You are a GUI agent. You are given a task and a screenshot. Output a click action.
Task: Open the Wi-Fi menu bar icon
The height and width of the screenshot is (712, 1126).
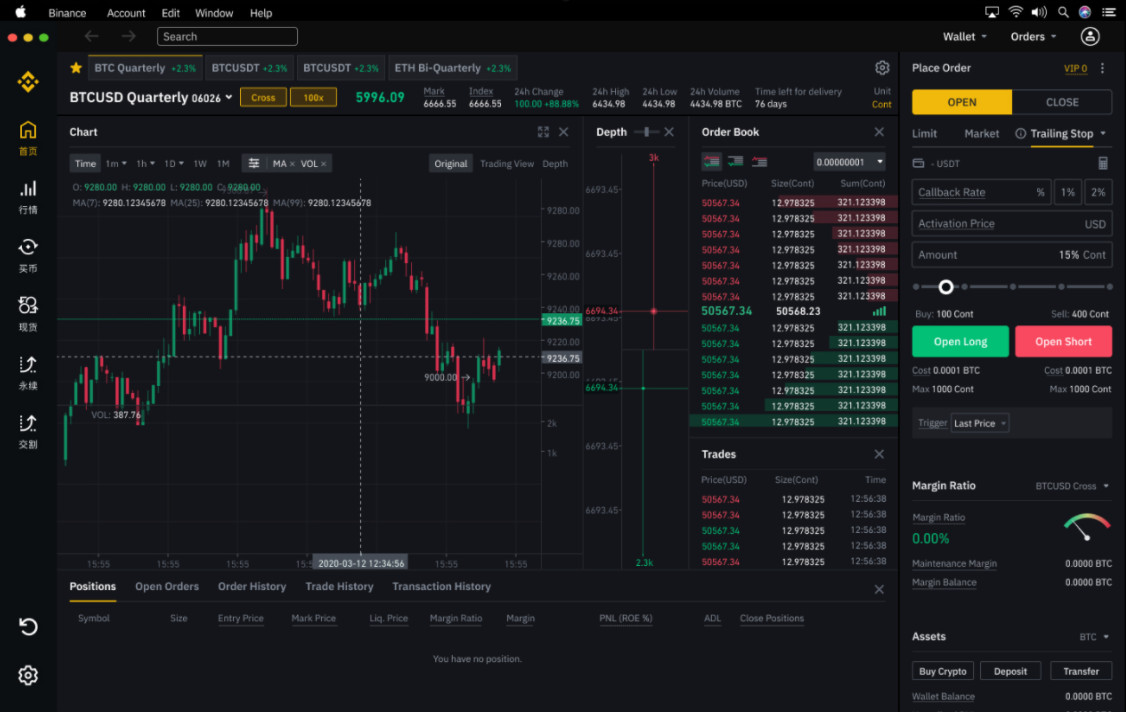pos(1015,12)
